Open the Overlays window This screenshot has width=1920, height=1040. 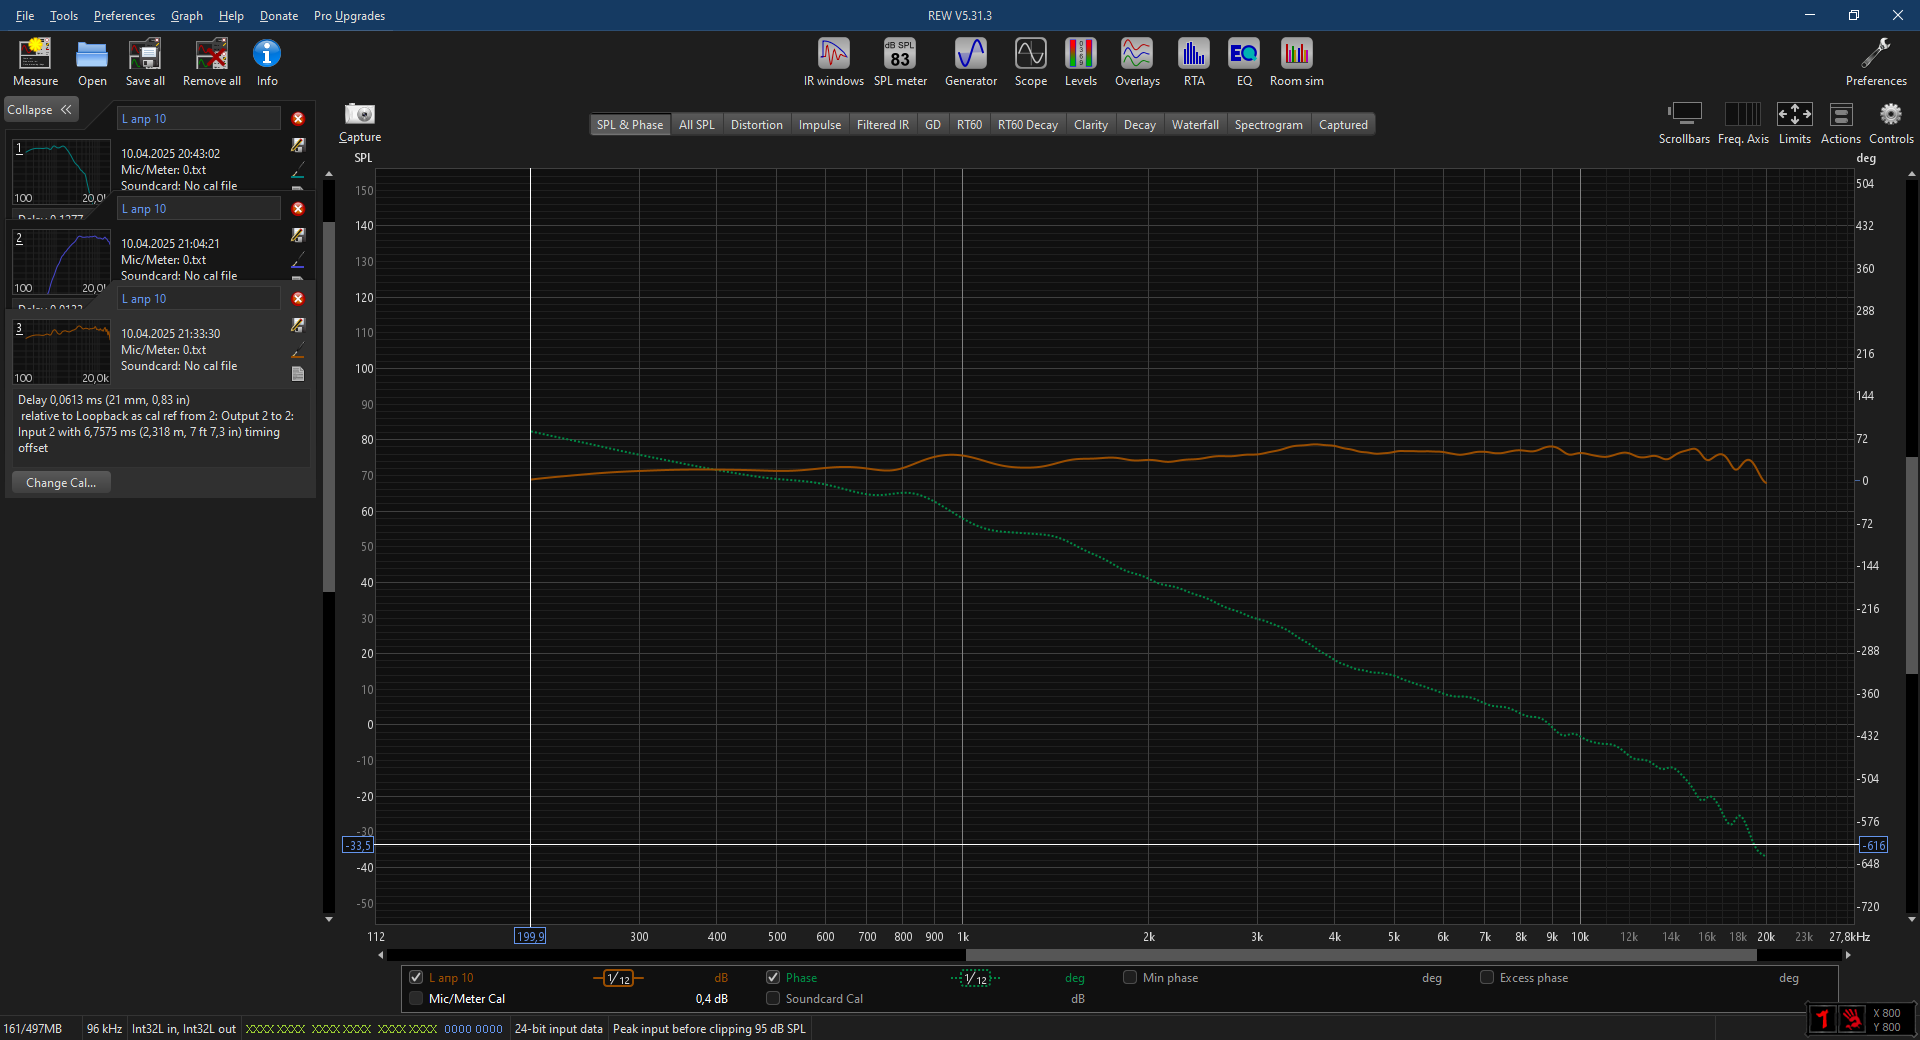pyautogui.click(x=1137, y=62)
